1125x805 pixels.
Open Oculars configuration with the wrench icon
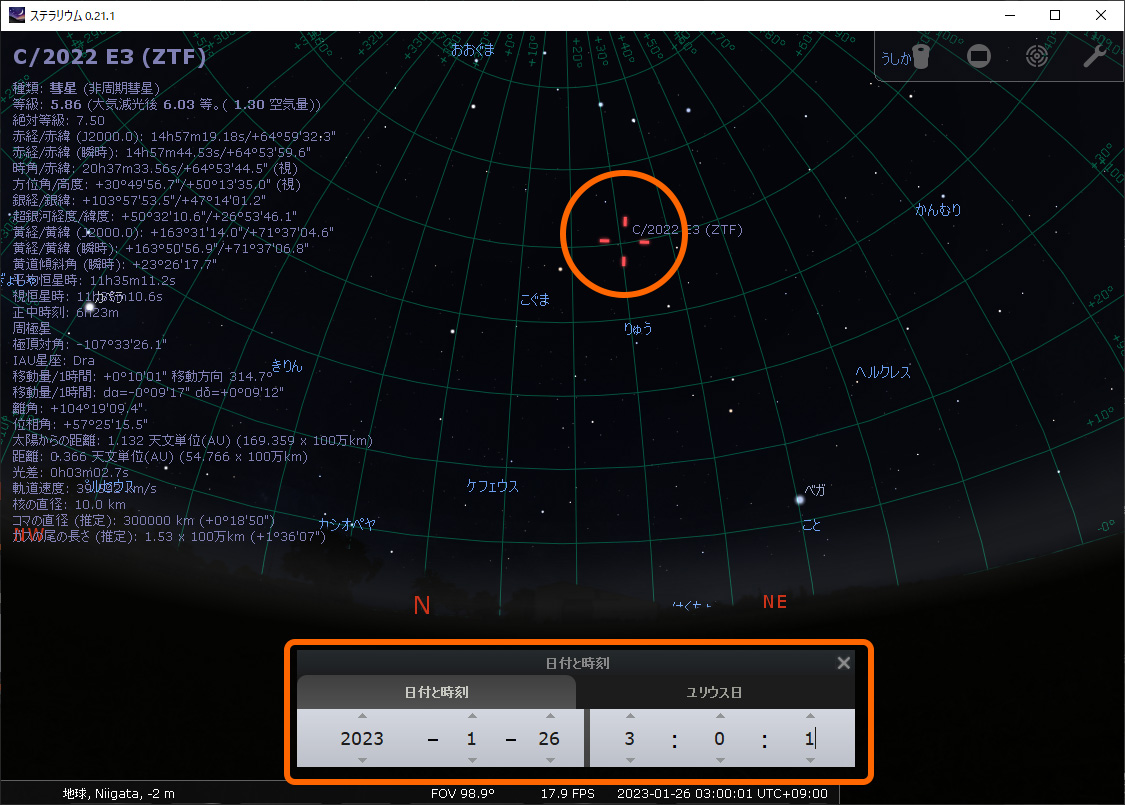click(1094, 56)
